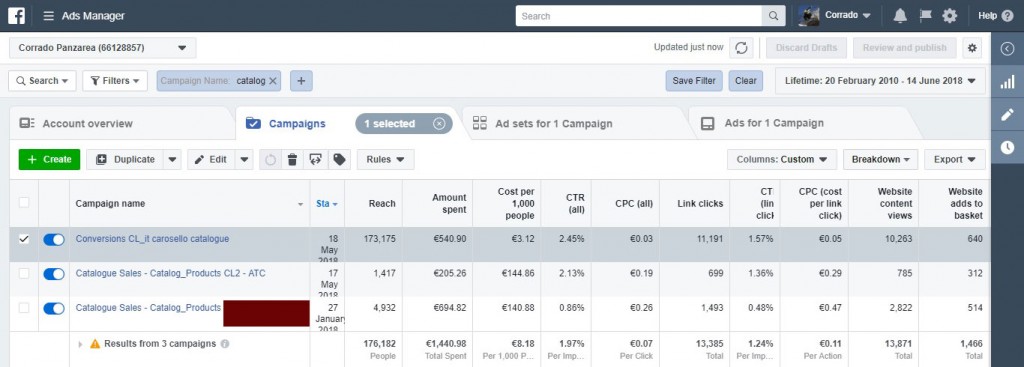
Task: Click the tag label icon
Action: click(x=339, y=159)
